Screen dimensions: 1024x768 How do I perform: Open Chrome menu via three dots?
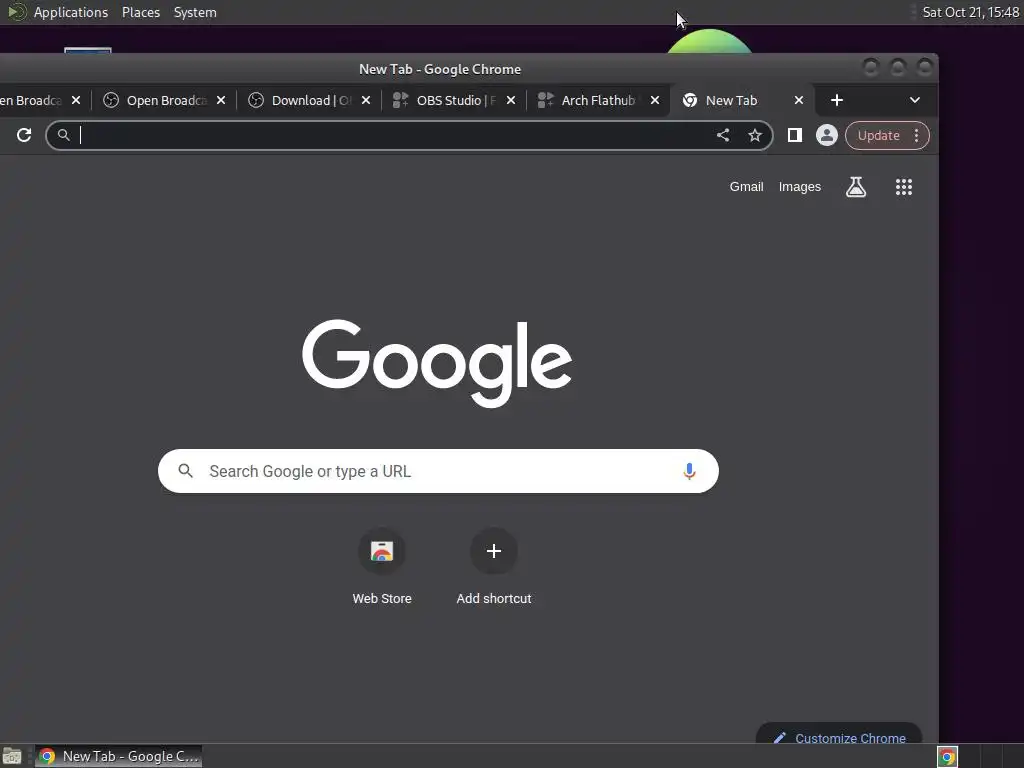[x=916, y=135]
